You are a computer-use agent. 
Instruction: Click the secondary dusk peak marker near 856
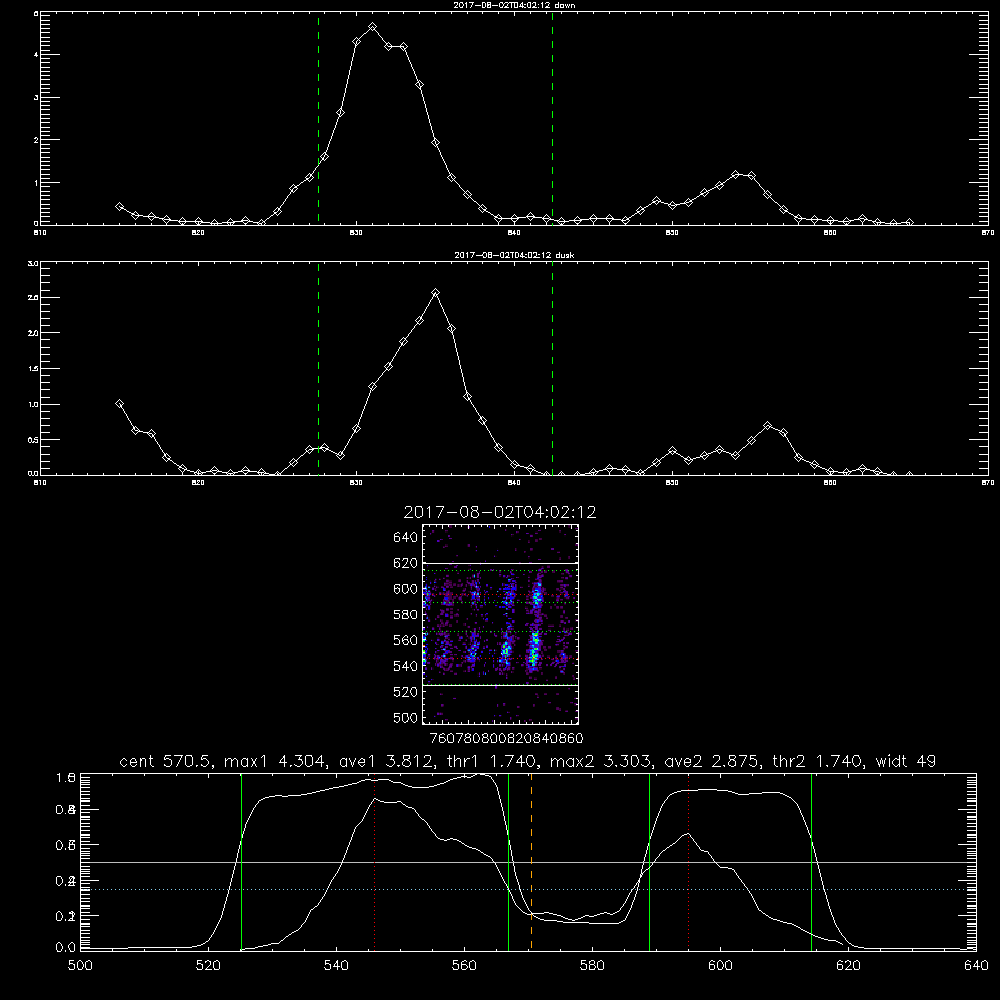click(768, 425)
